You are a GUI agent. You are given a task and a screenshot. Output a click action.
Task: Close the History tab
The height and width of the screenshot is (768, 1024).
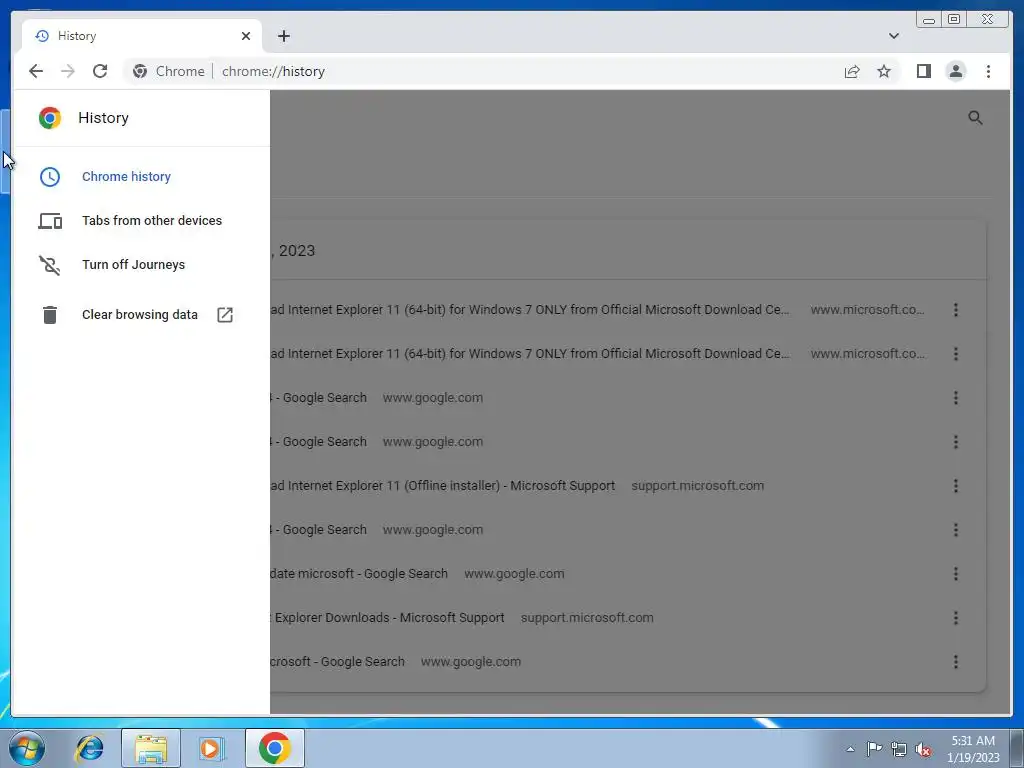[x=246, y=36]
